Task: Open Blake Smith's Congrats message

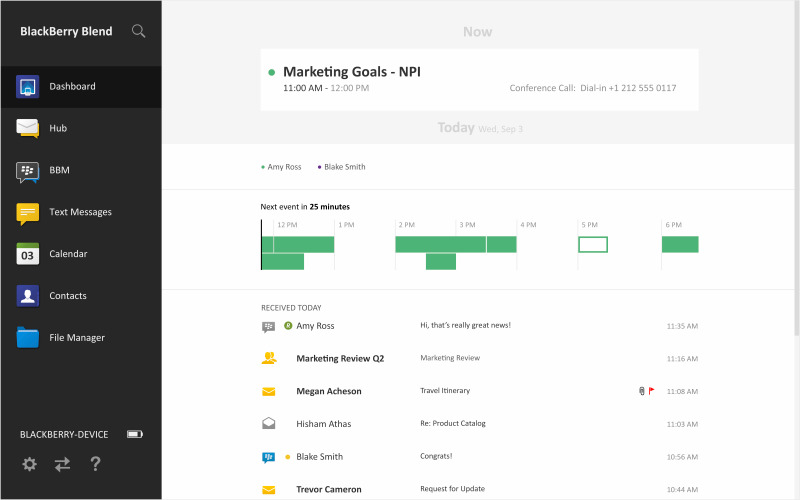Action: [x=480, y=456]
